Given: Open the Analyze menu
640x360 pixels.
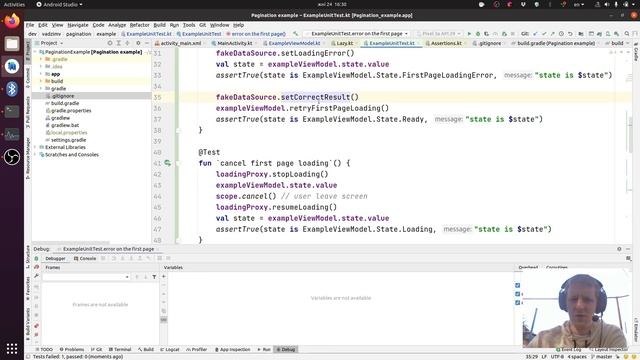Looking at the screenshot, I should 117,25.
